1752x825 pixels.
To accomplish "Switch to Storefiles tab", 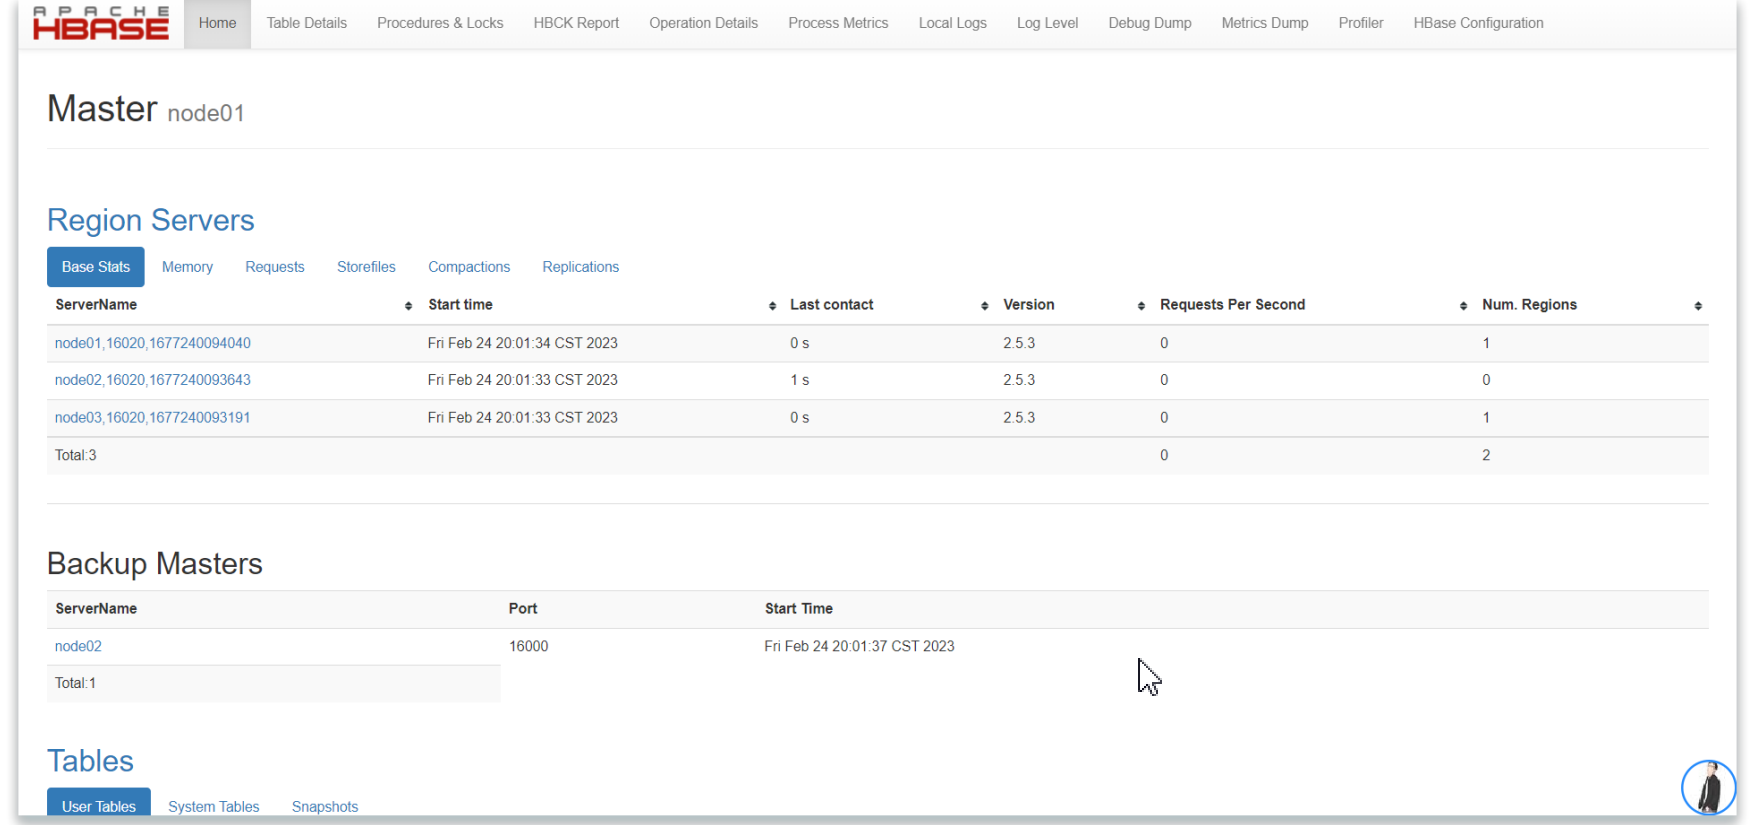I will point(366,267).
